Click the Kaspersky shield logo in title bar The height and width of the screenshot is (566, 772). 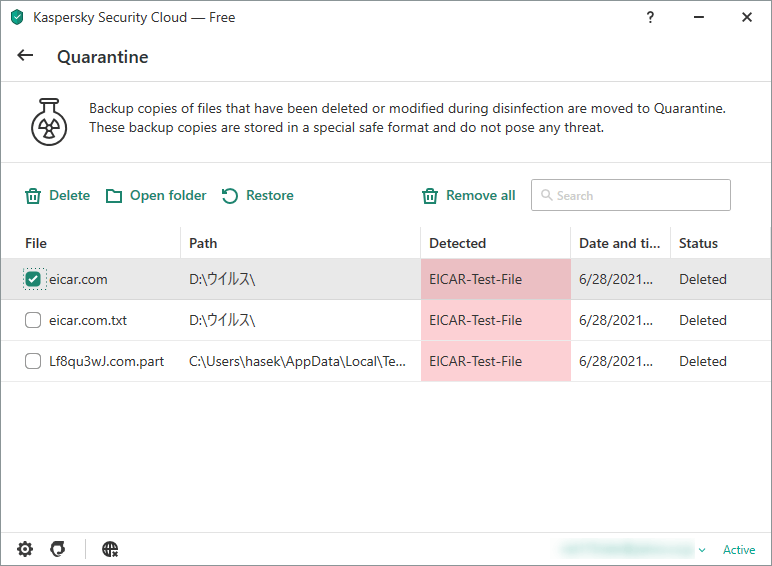[x=17, y=17]
